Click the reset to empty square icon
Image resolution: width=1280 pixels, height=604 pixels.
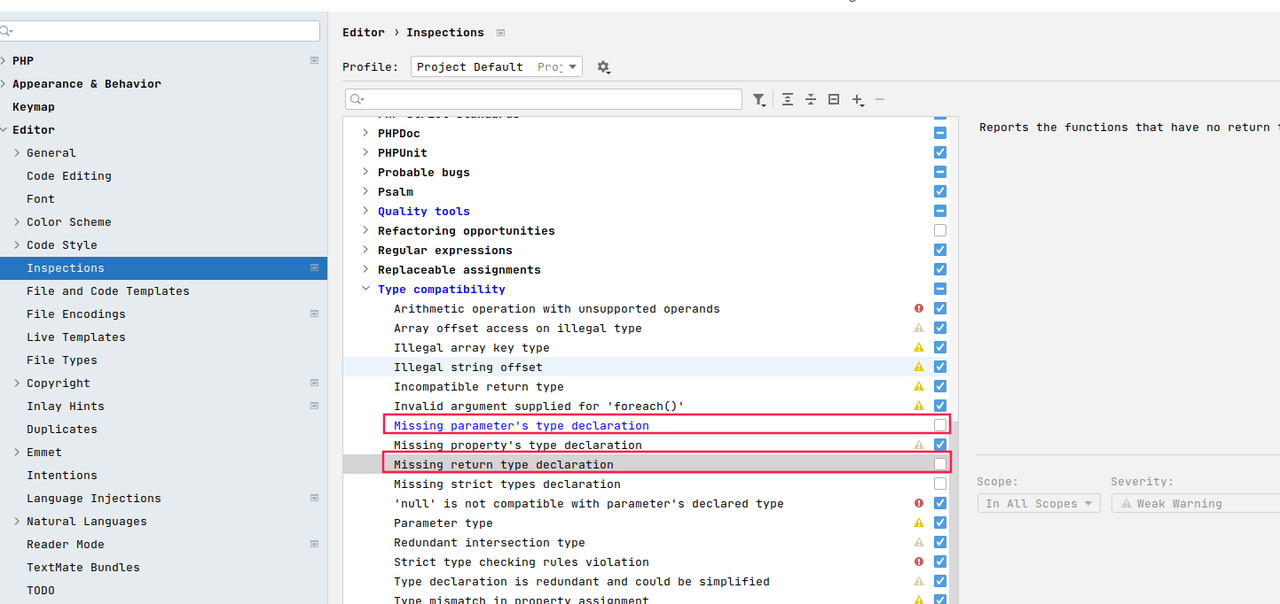834,100
